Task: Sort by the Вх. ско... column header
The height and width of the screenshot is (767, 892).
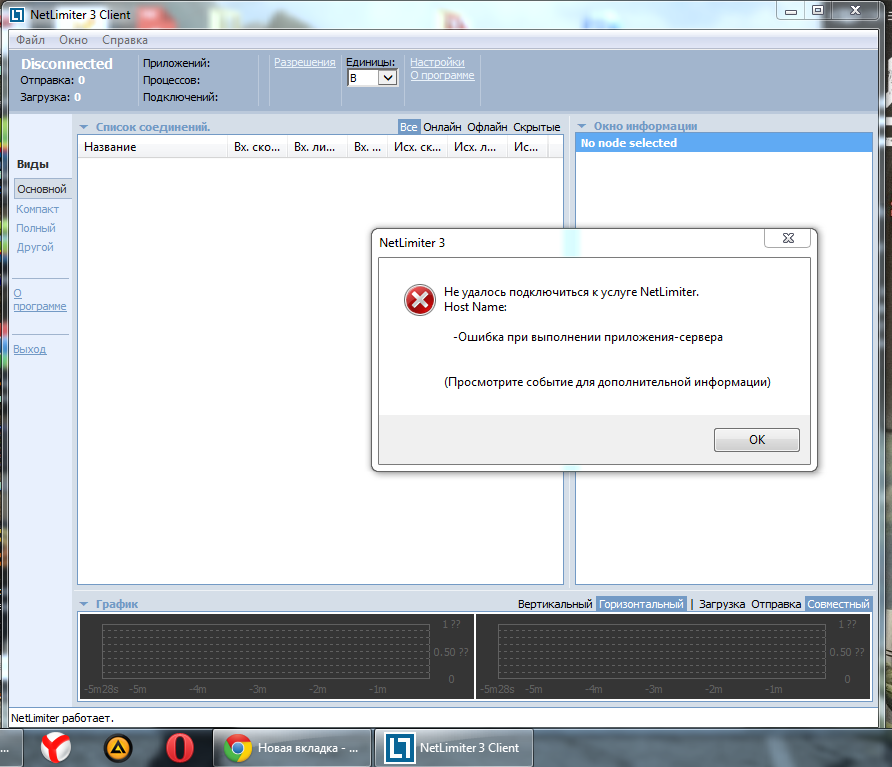Action: pyautogui.click(x=257, y=147)
